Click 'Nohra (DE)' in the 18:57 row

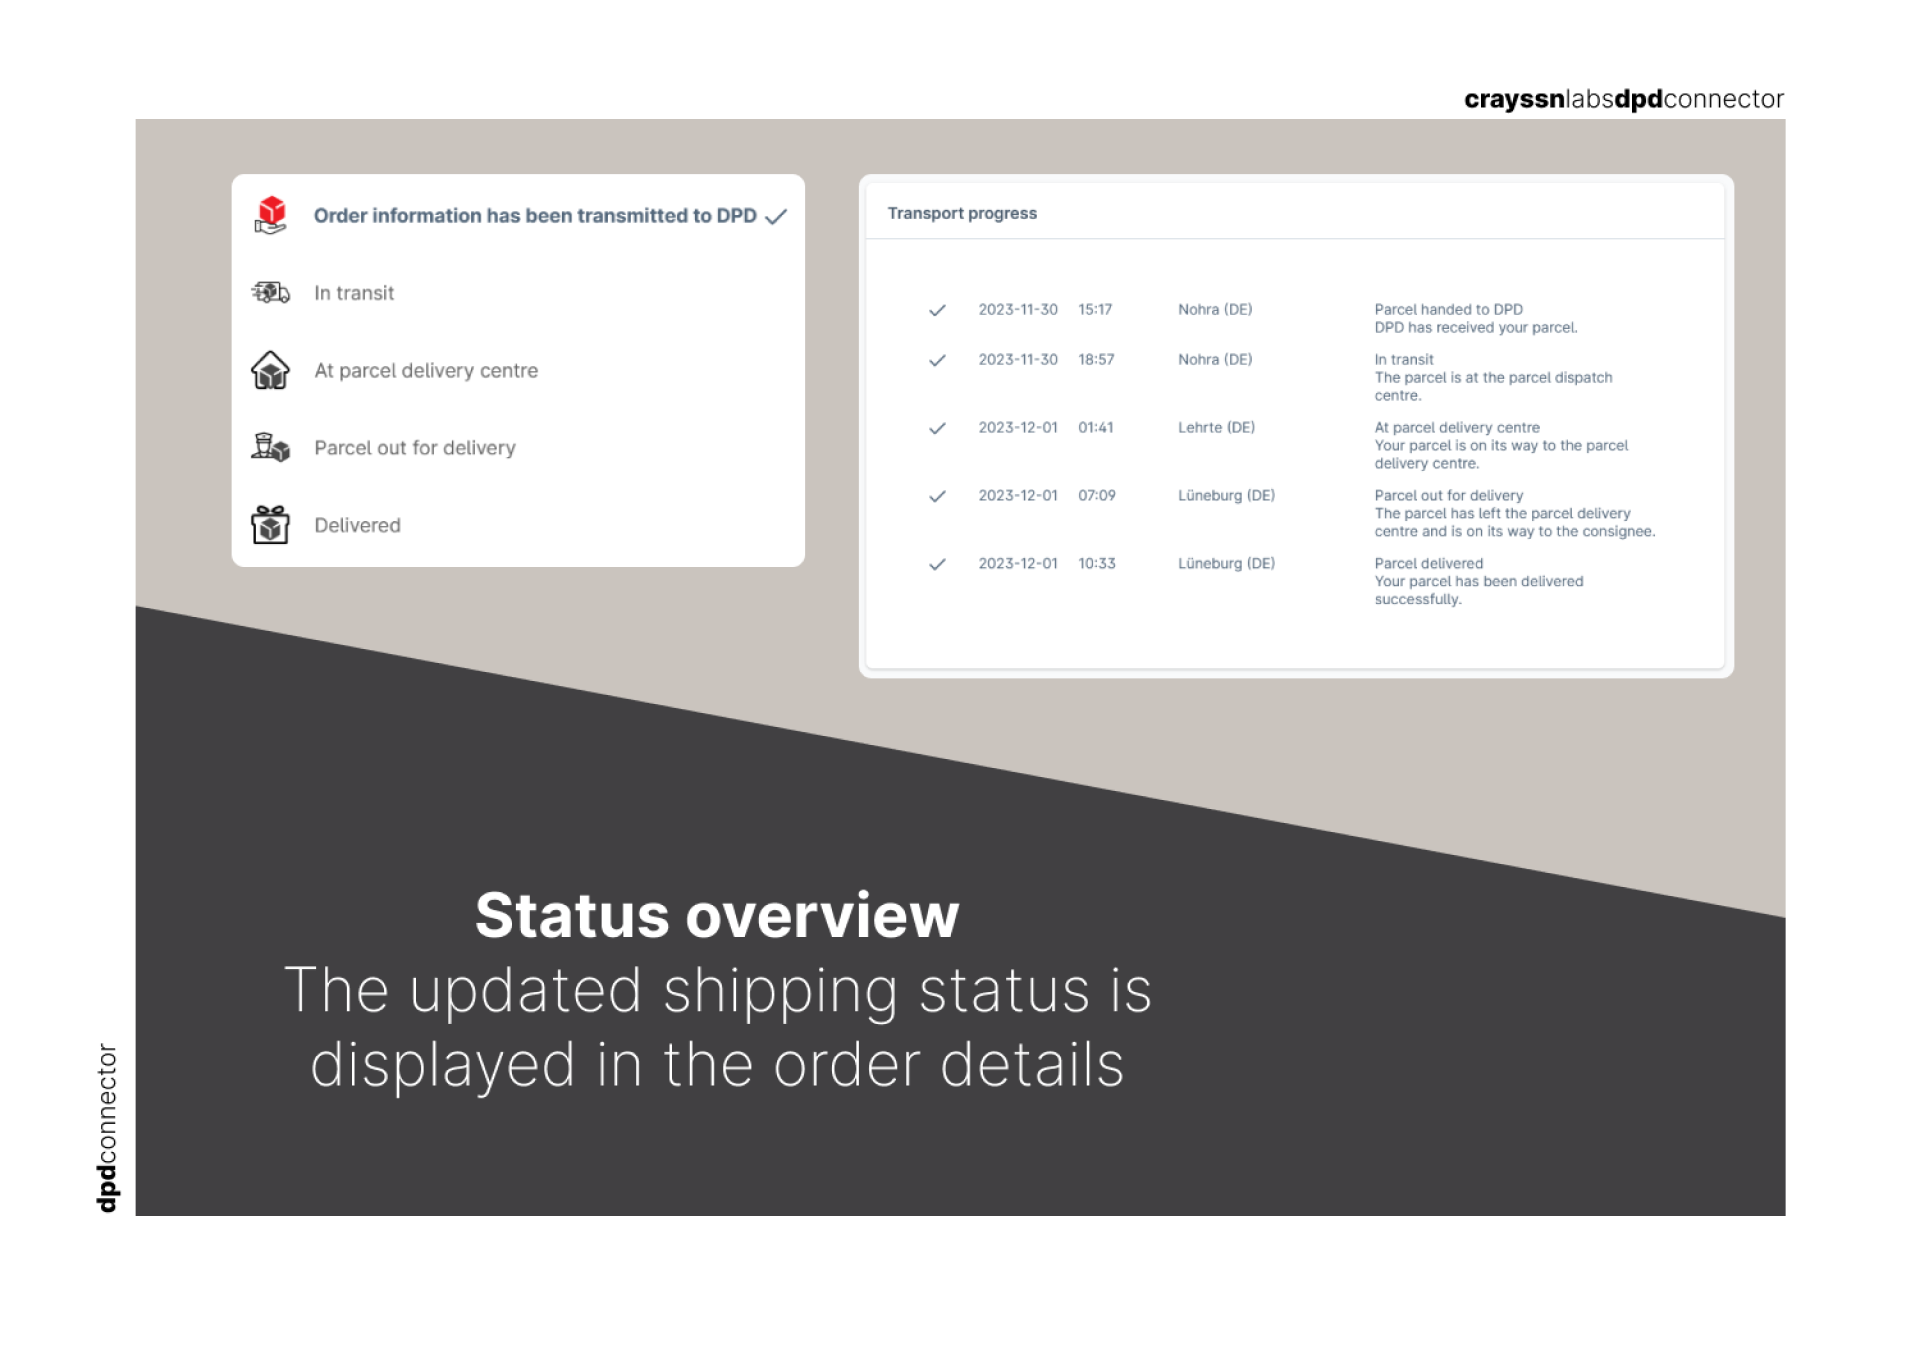[x=1215, y=359]
